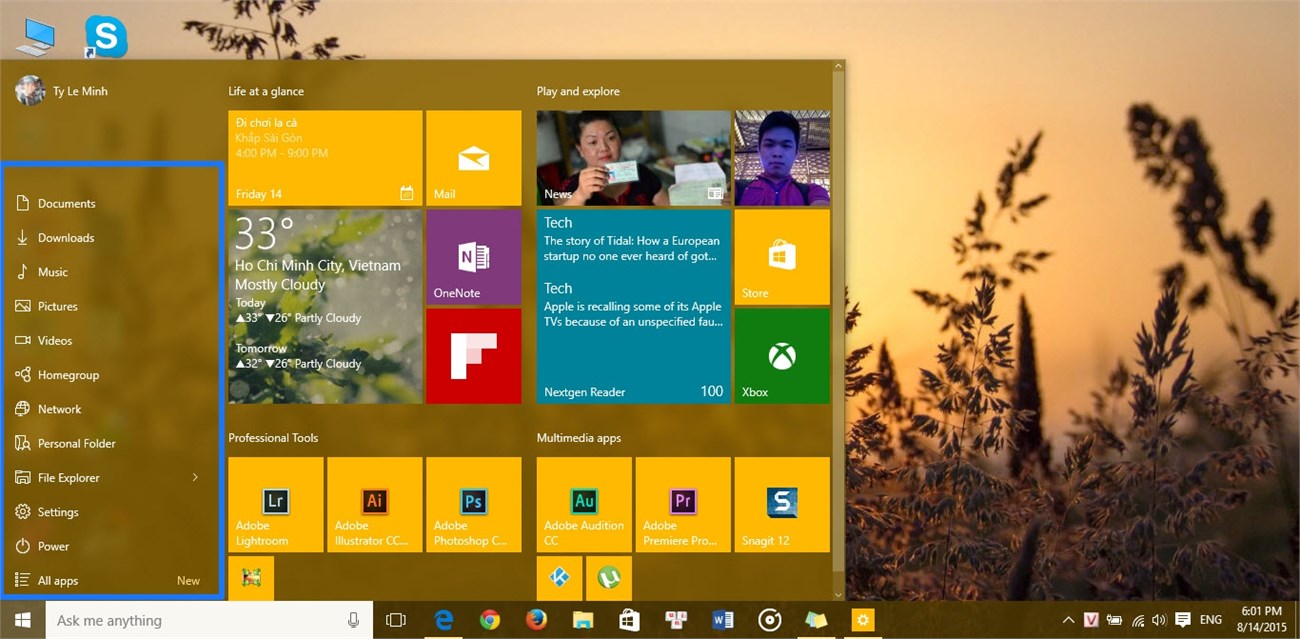This screenshot has width=1300, height=639.
Task: Open active yellow taskbar app icon
Action: pos(862,620)
